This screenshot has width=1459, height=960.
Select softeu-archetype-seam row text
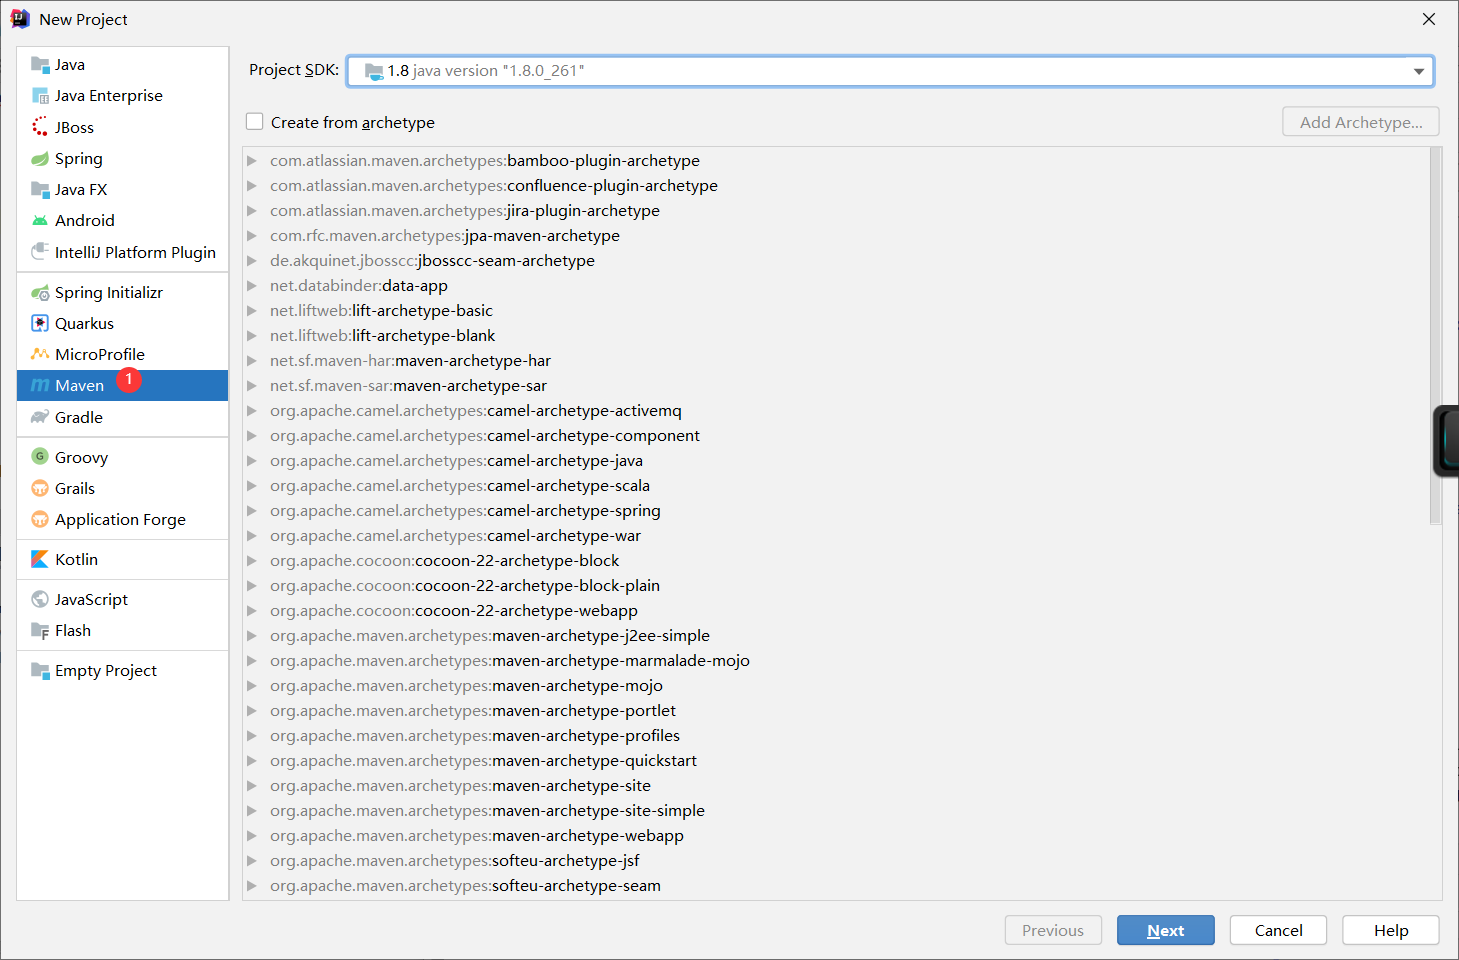click(465, 886)
